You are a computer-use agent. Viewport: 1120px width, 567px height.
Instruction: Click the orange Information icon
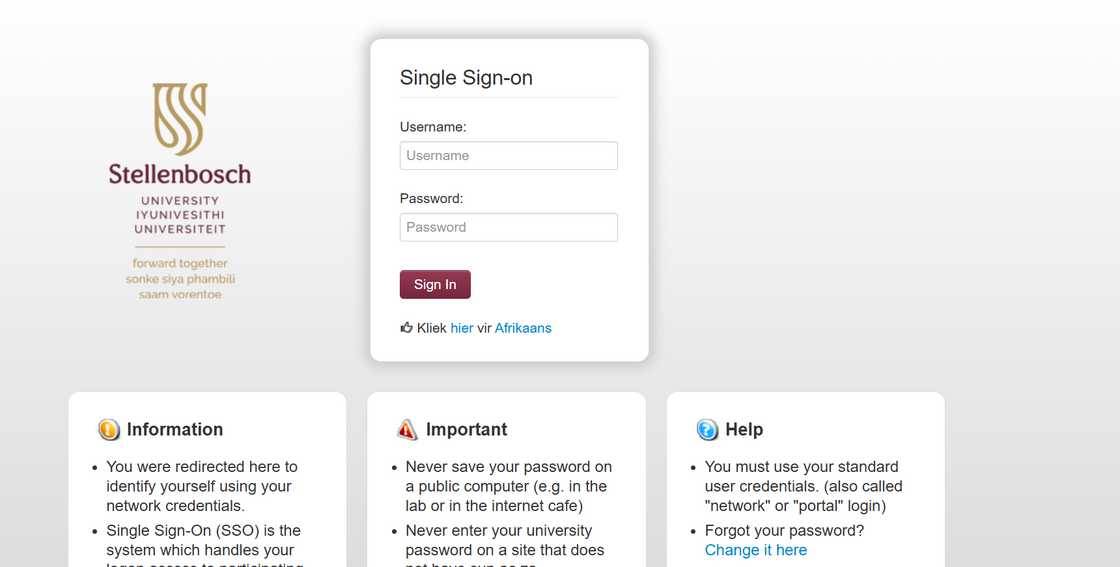(109, 430)
